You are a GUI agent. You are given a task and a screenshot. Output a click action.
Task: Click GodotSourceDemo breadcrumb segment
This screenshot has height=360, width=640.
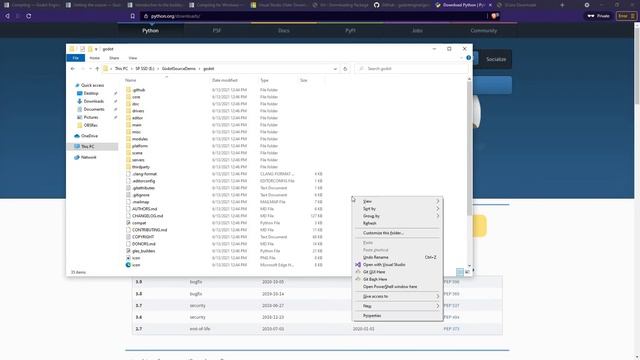point(179,69)
